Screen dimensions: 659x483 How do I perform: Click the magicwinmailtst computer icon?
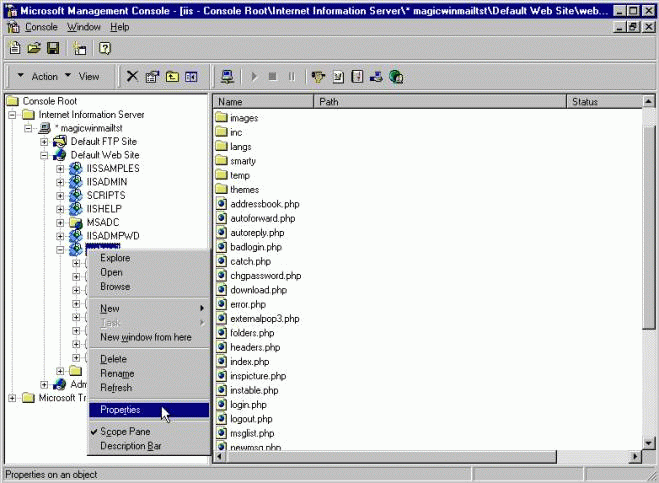[x=44, y=128]
